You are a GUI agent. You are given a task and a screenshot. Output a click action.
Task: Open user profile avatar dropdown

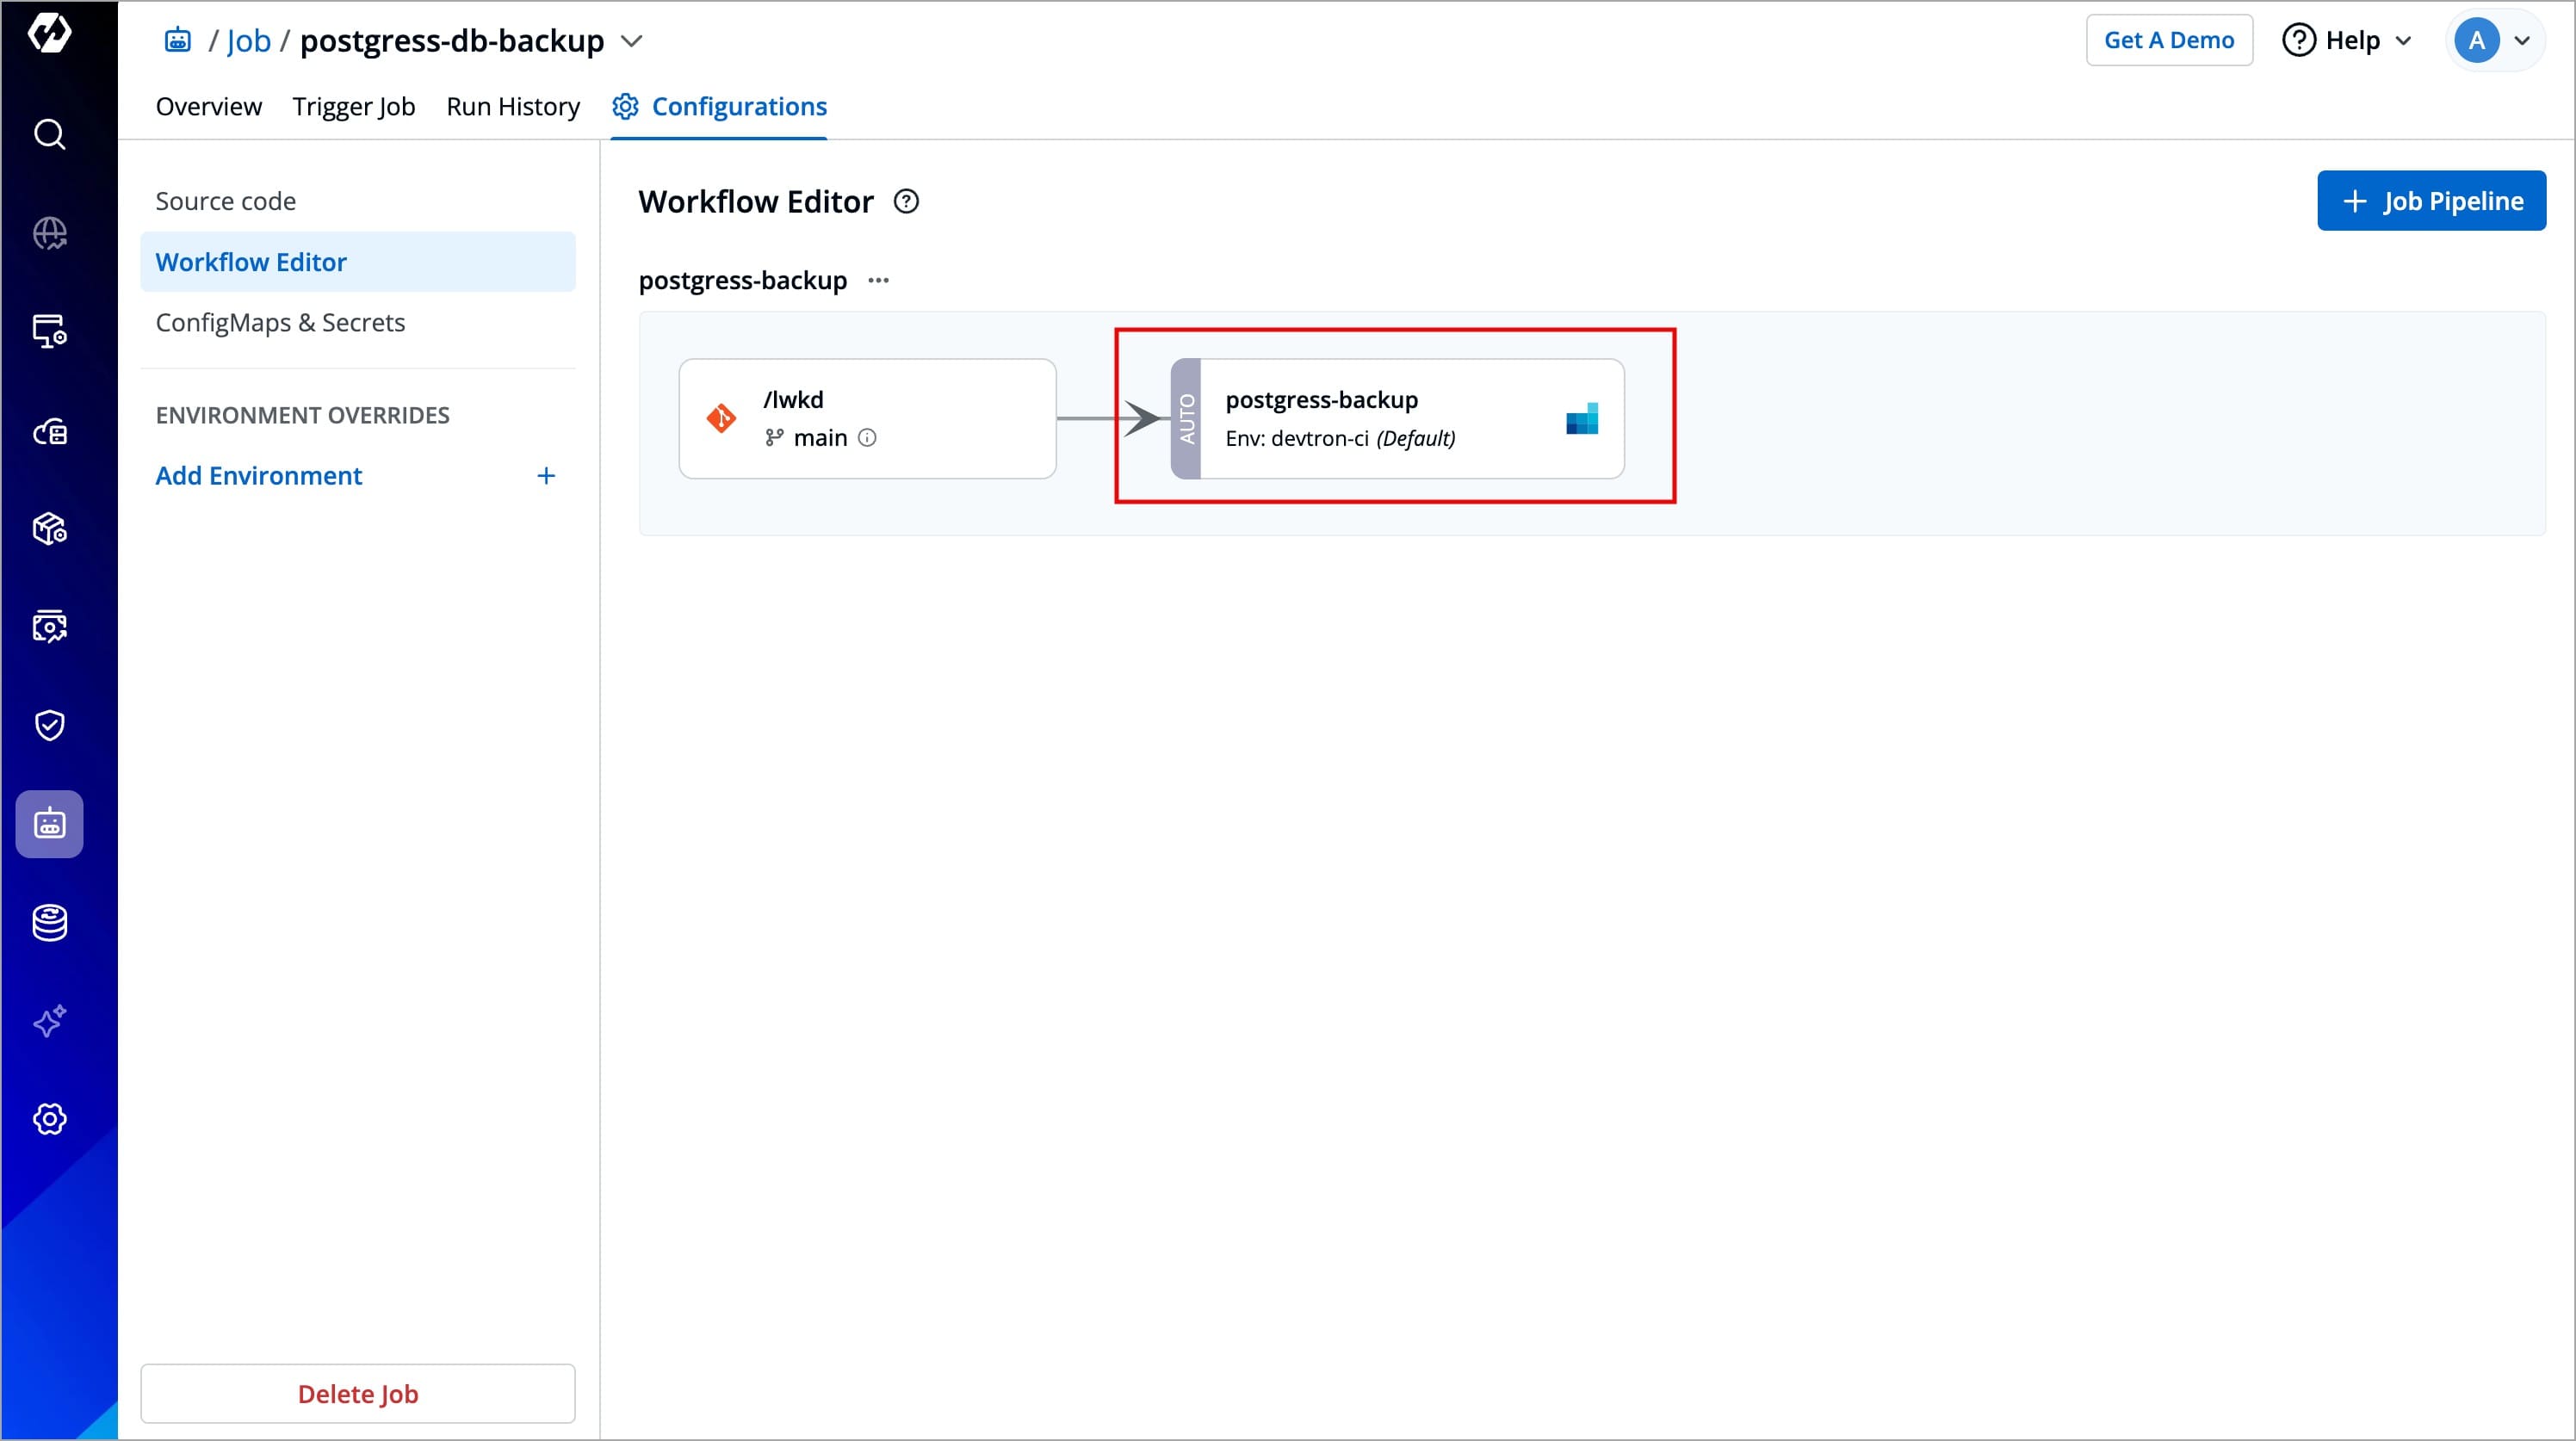2494,41
